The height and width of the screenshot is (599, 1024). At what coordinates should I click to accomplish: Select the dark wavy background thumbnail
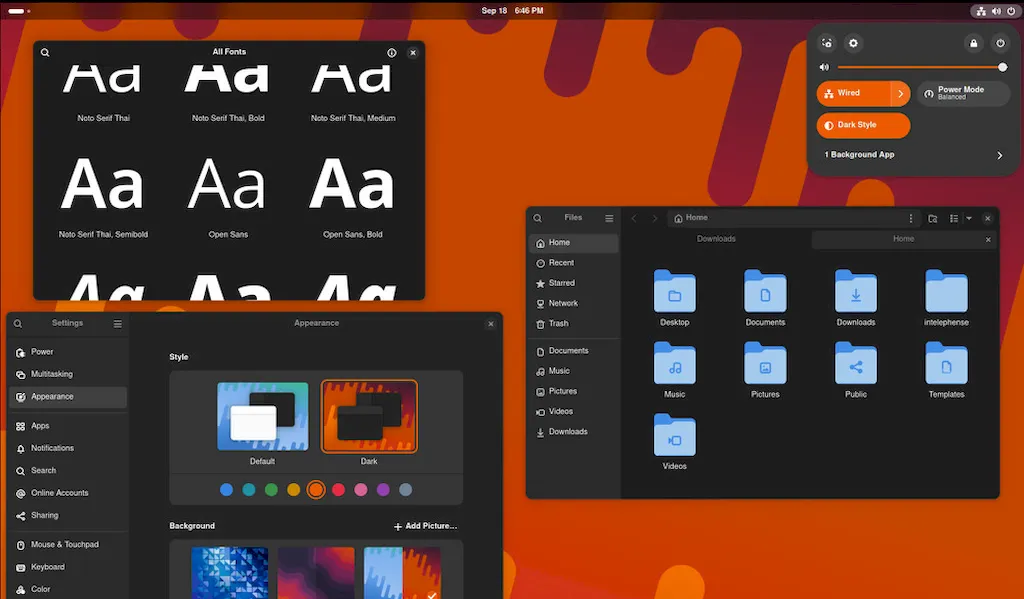point(316,573)
